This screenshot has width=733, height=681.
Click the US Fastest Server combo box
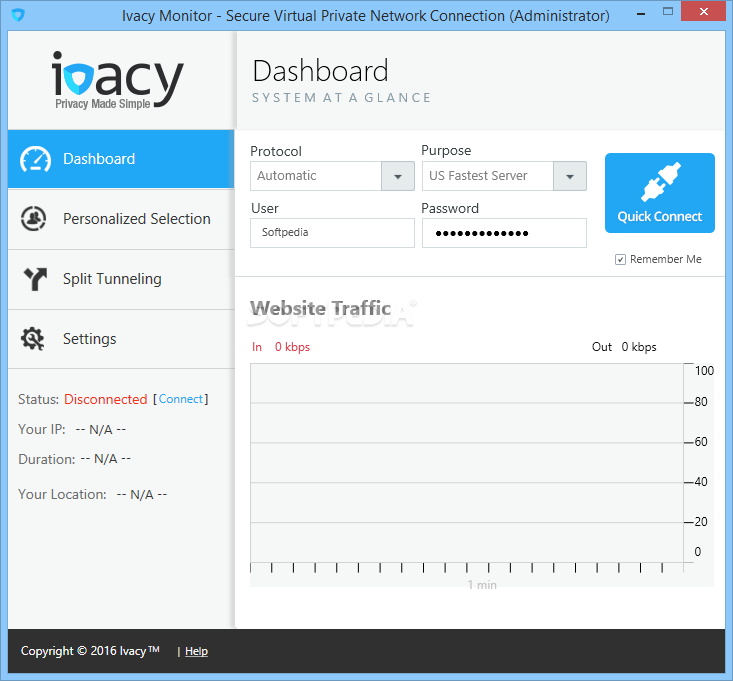pos(504,176)
